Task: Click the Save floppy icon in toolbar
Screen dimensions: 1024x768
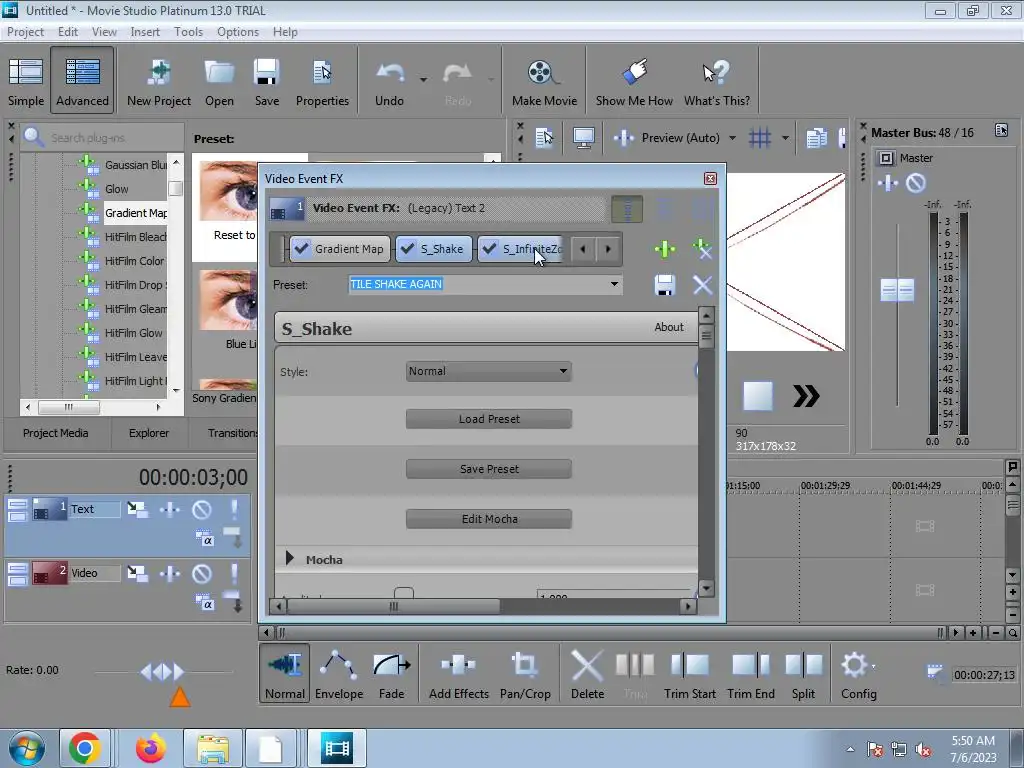Action: 266,72
